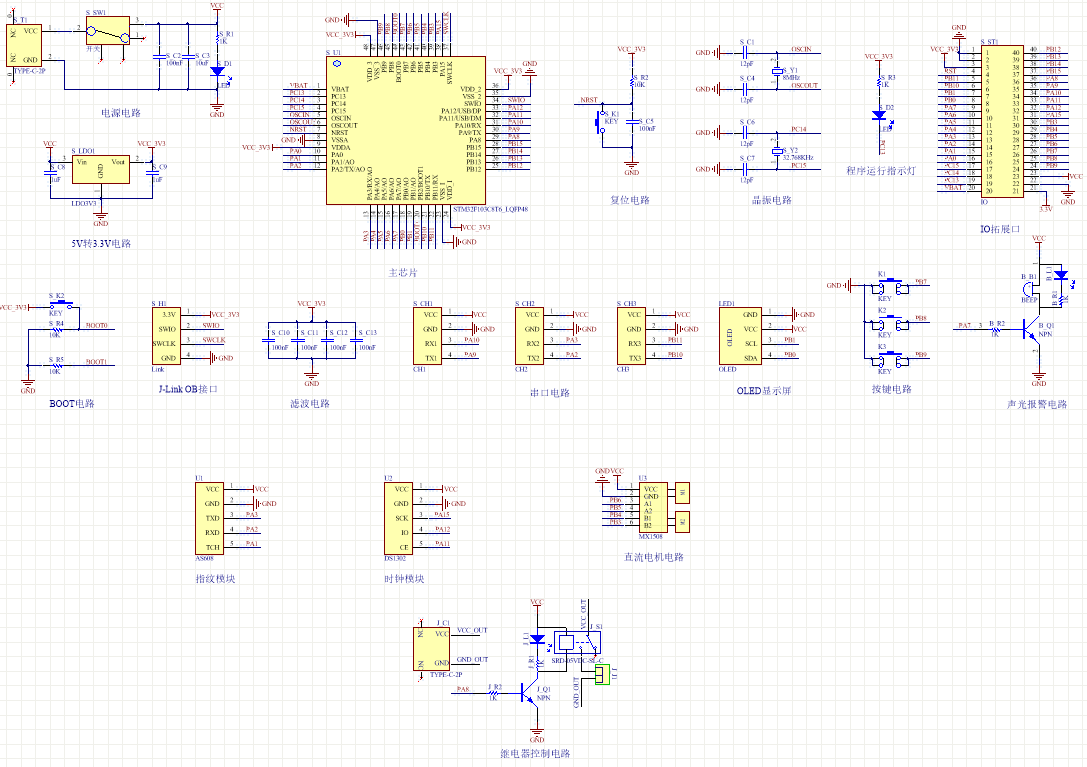Image resolution: width=1087 pixels, height=767 pixels.
Task: Click the K2 key connected to PB8
Action: 889,322
